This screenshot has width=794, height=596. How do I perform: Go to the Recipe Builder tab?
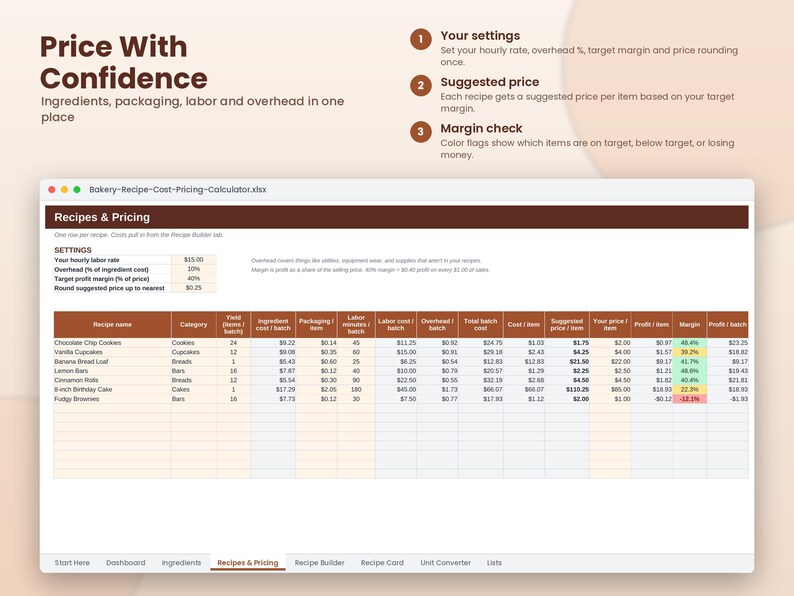pos(320,563)
